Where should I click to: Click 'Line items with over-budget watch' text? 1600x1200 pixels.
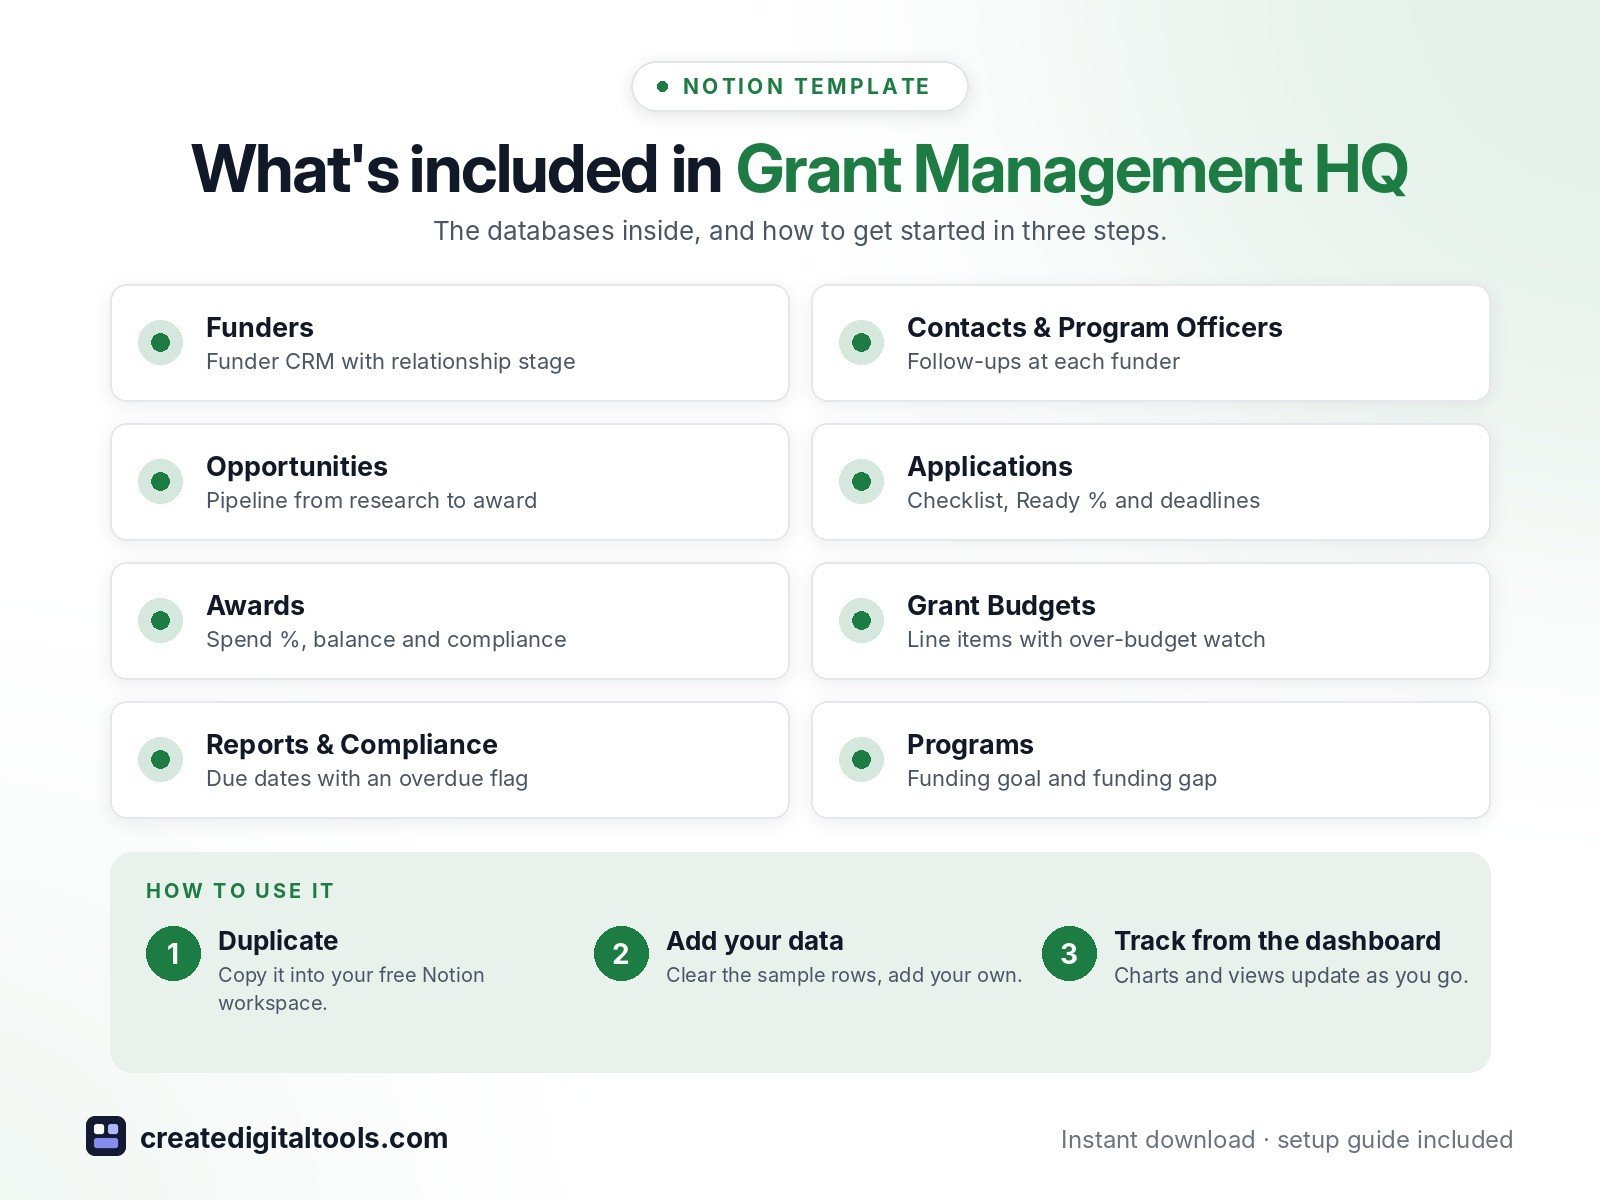click(x=1086, y=640)
